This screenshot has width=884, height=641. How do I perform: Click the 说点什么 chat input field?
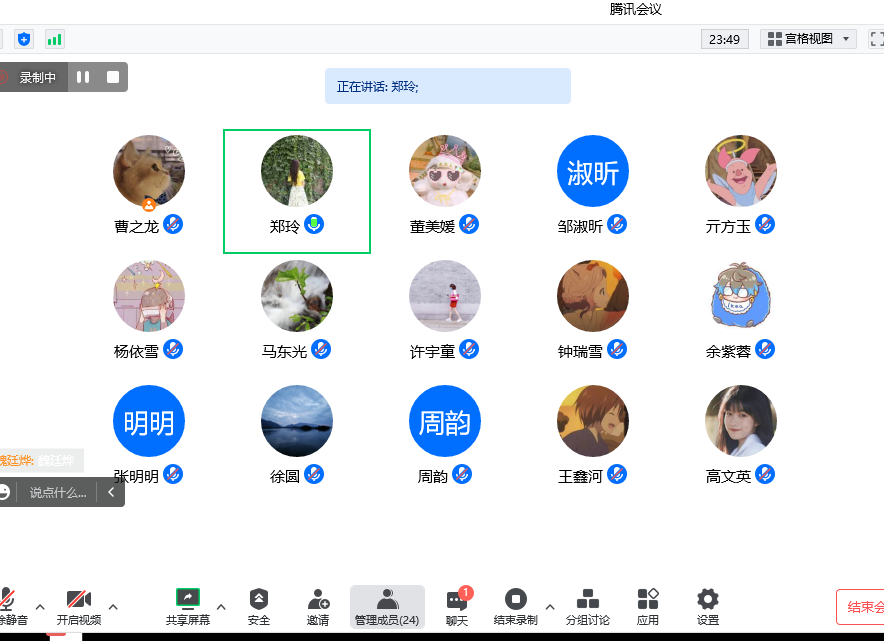[58, 492]
